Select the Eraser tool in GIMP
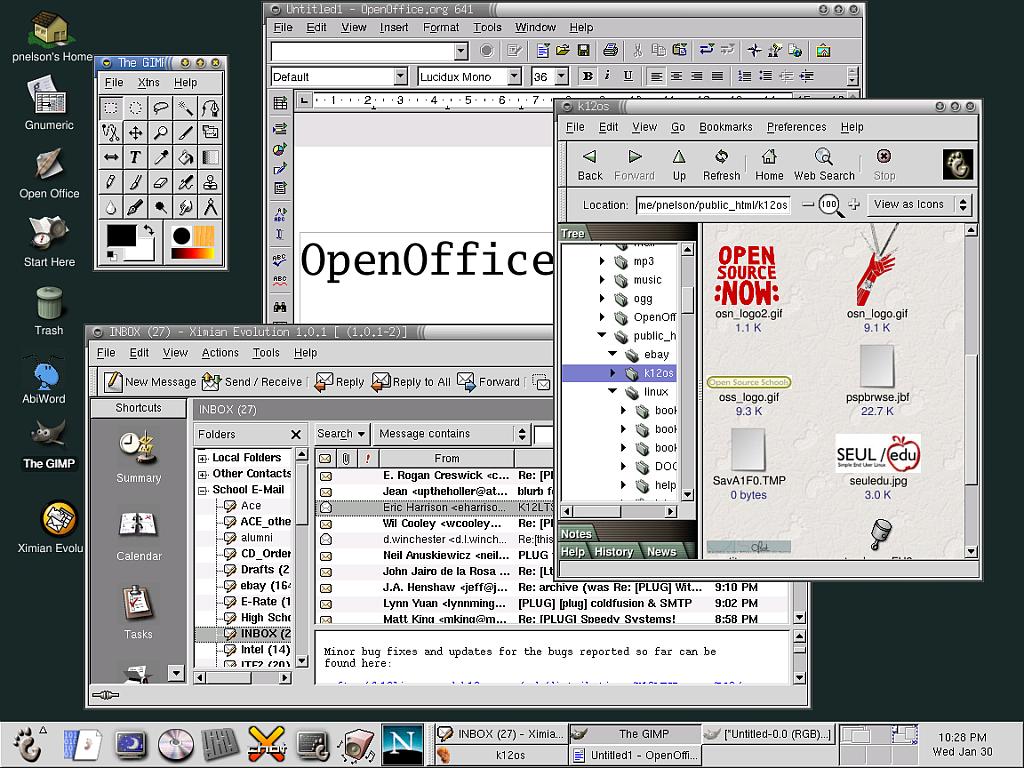 pyautogui.click(x=160, y=182)
